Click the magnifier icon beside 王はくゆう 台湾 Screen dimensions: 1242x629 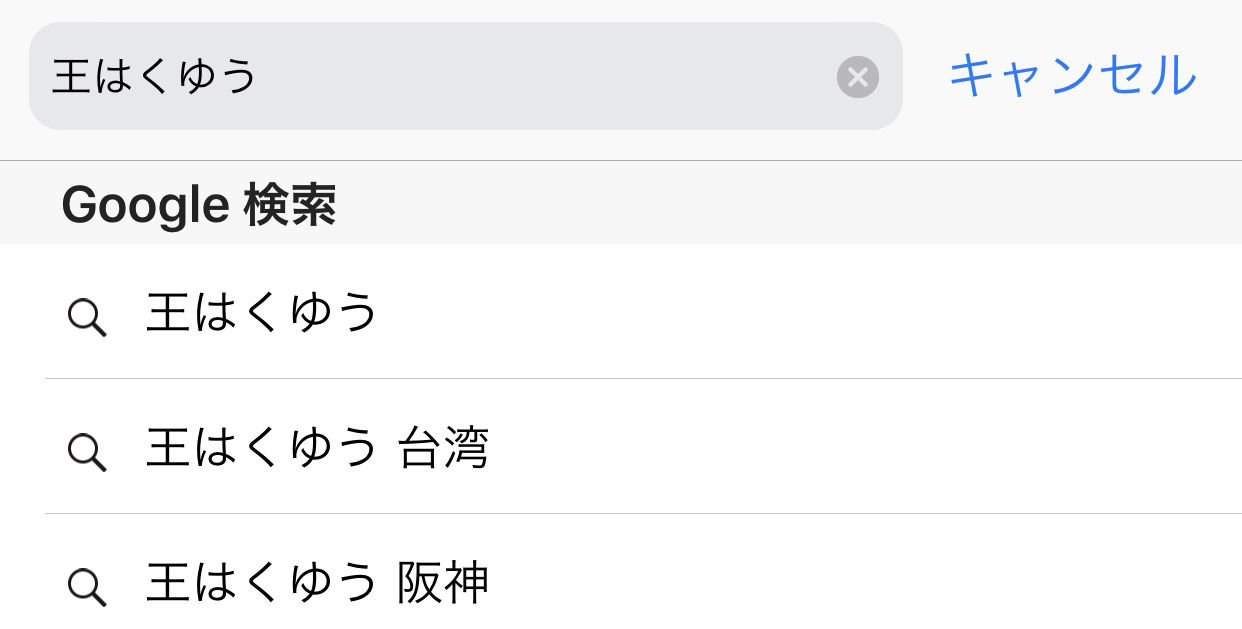coord(87,452)
